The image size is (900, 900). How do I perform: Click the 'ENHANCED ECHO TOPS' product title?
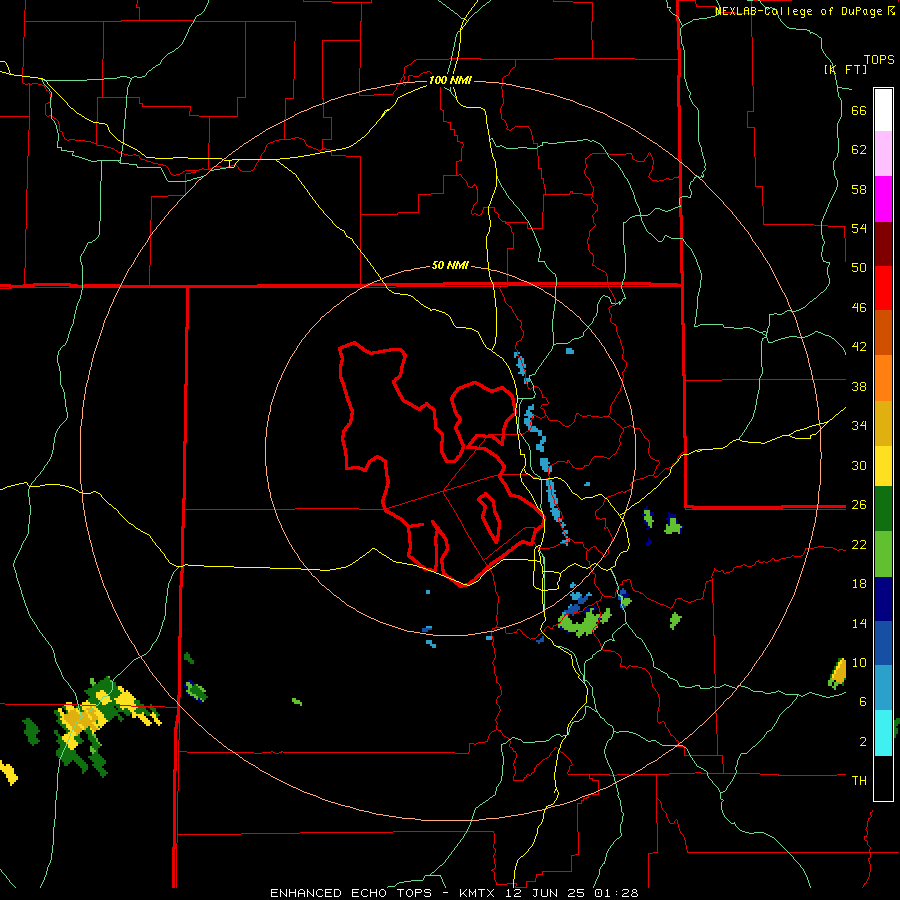pos(351,893)
